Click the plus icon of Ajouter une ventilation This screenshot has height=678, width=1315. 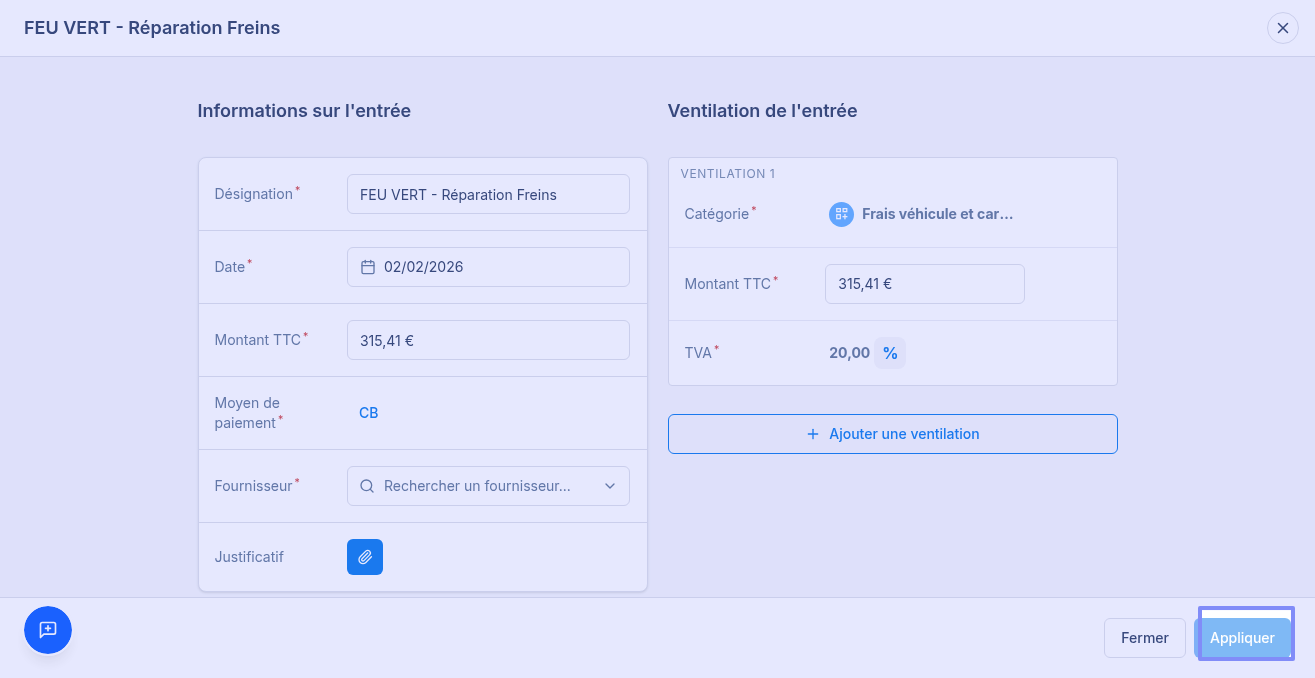pos(812,434)
